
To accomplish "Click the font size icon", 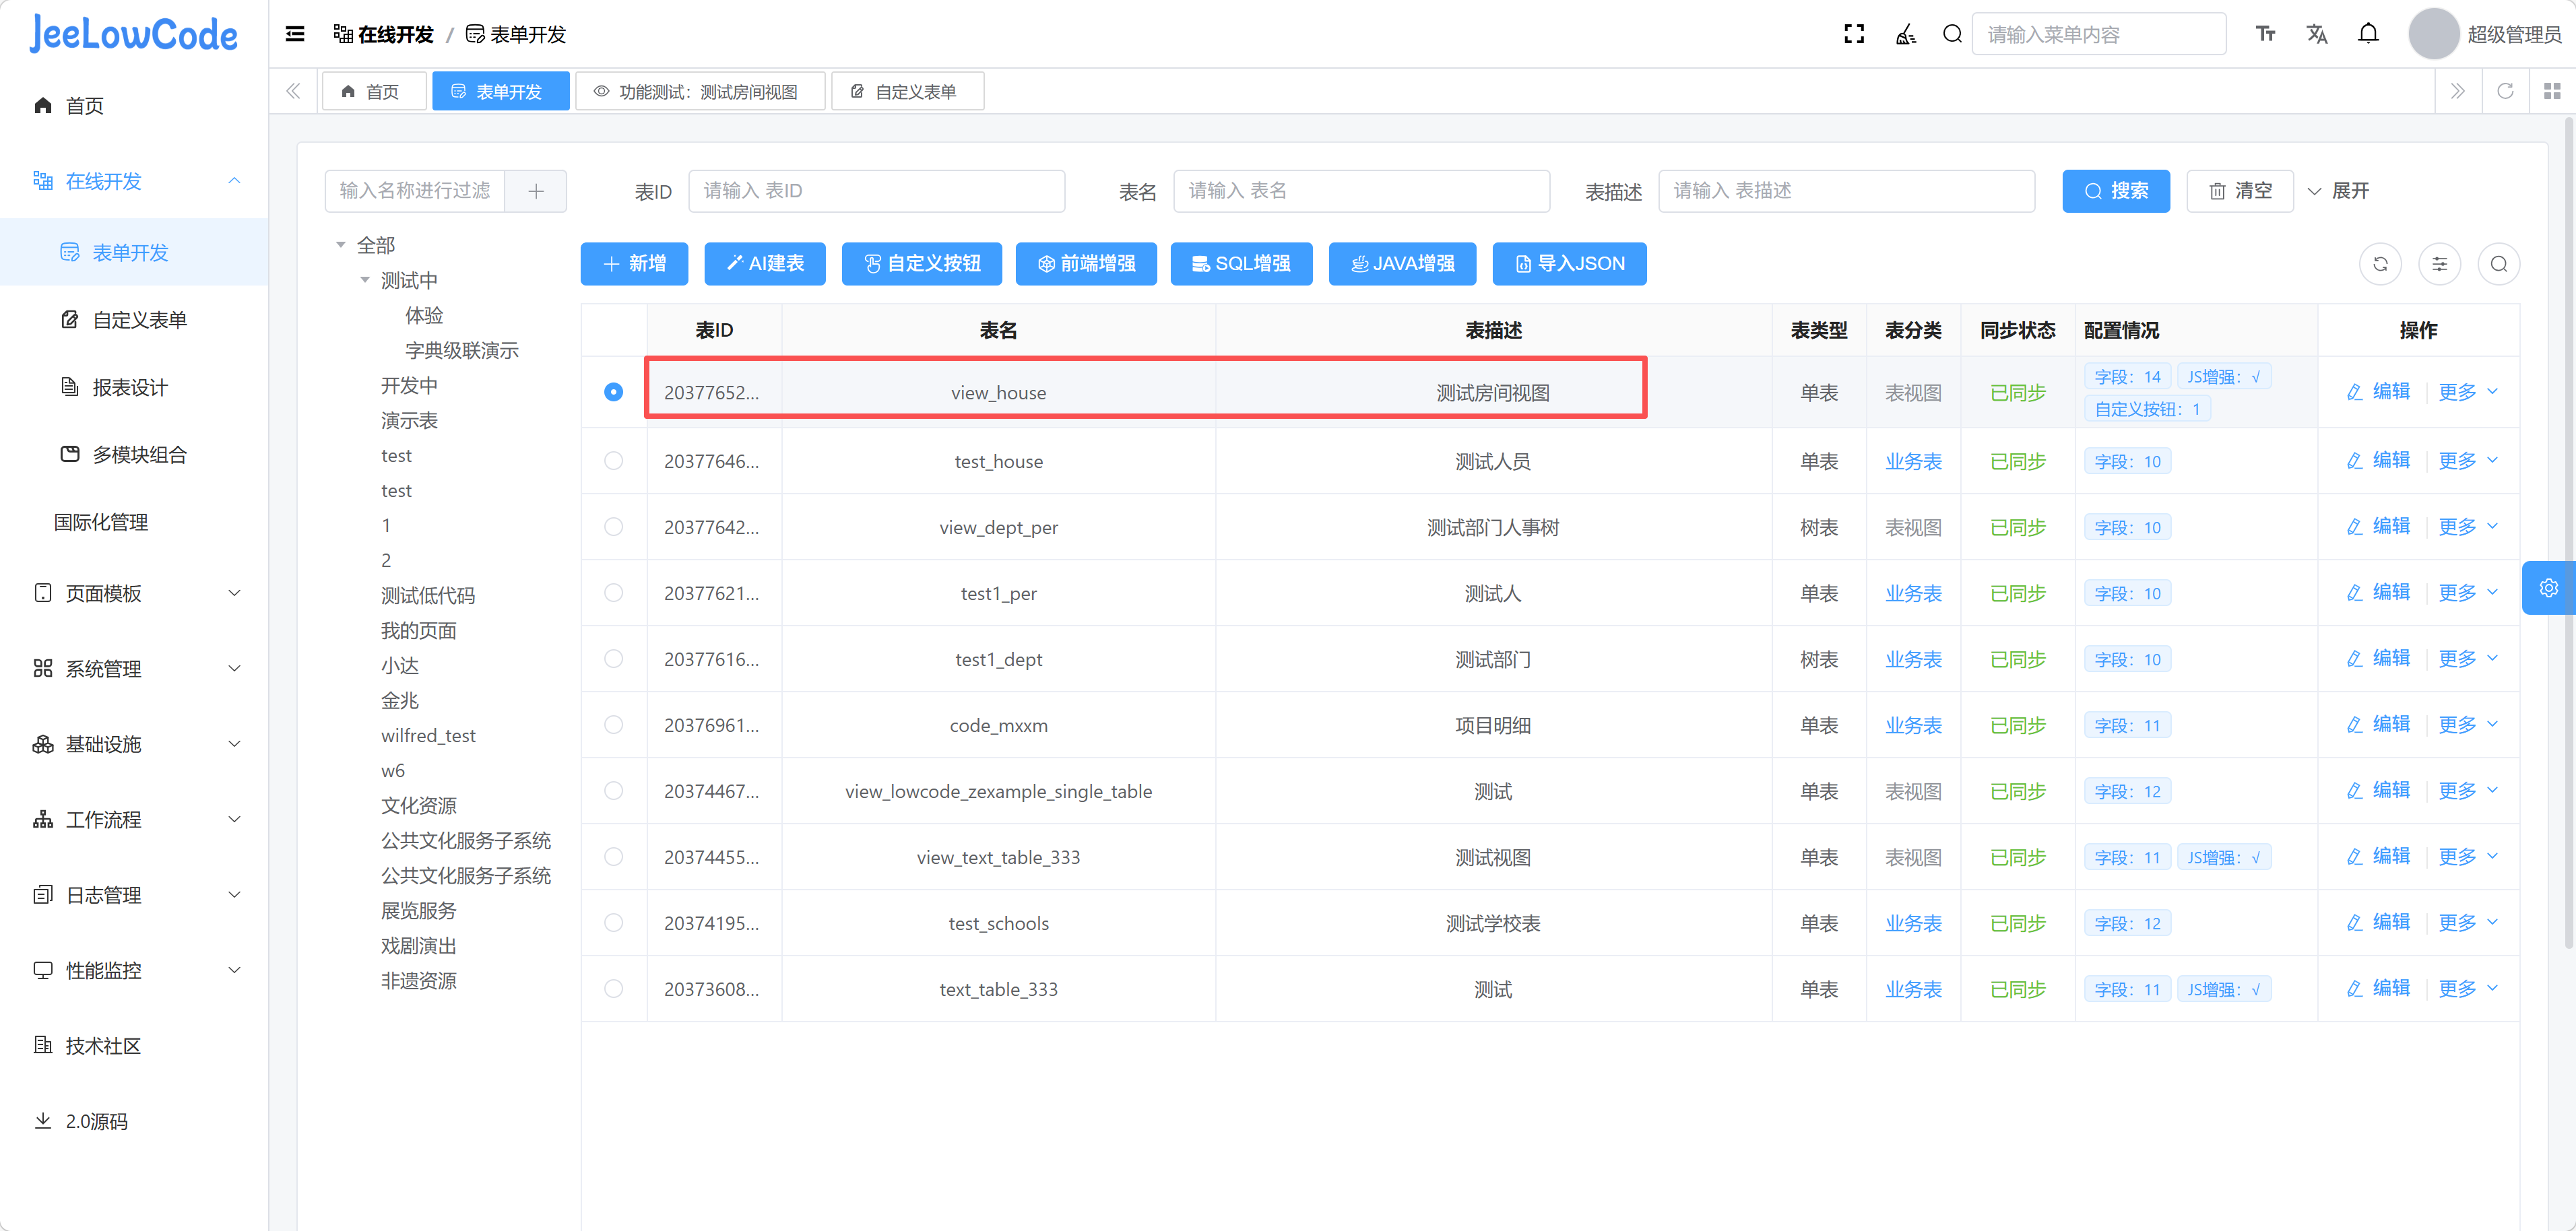I will (2265, 34).
